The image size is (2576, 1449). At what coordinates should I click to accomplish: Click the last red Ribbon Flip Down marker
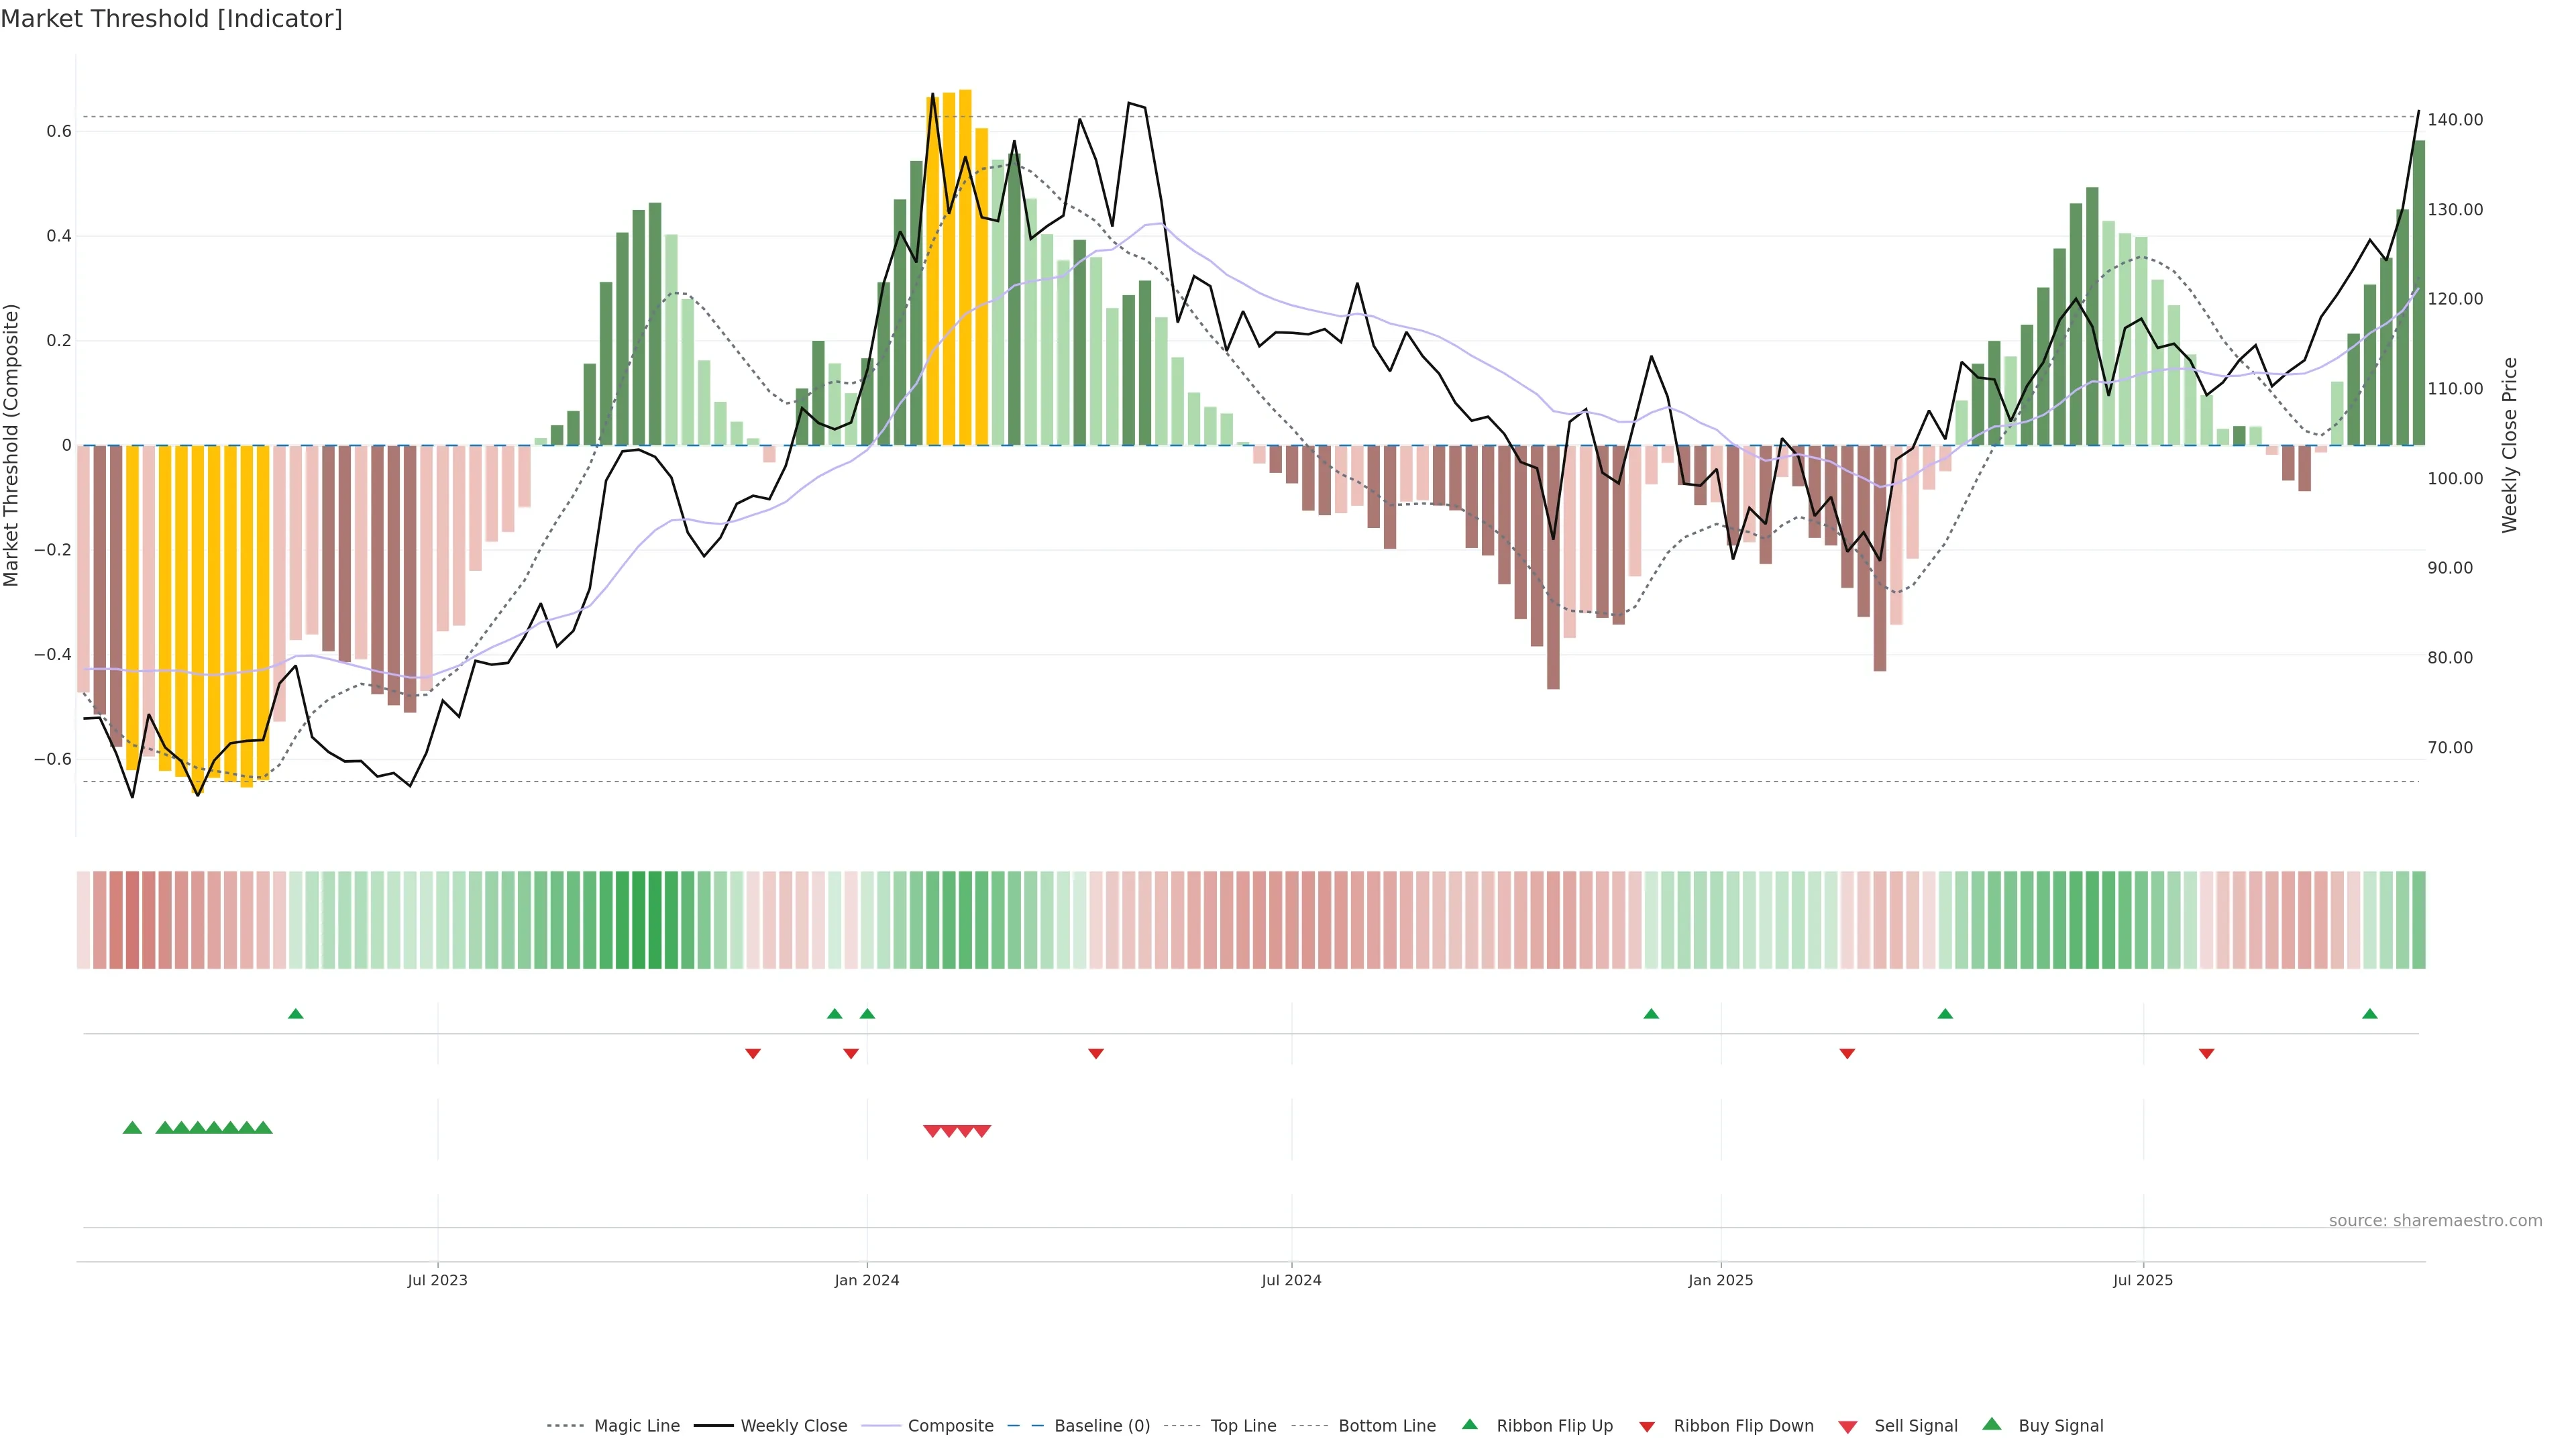pos(2206,1054)
